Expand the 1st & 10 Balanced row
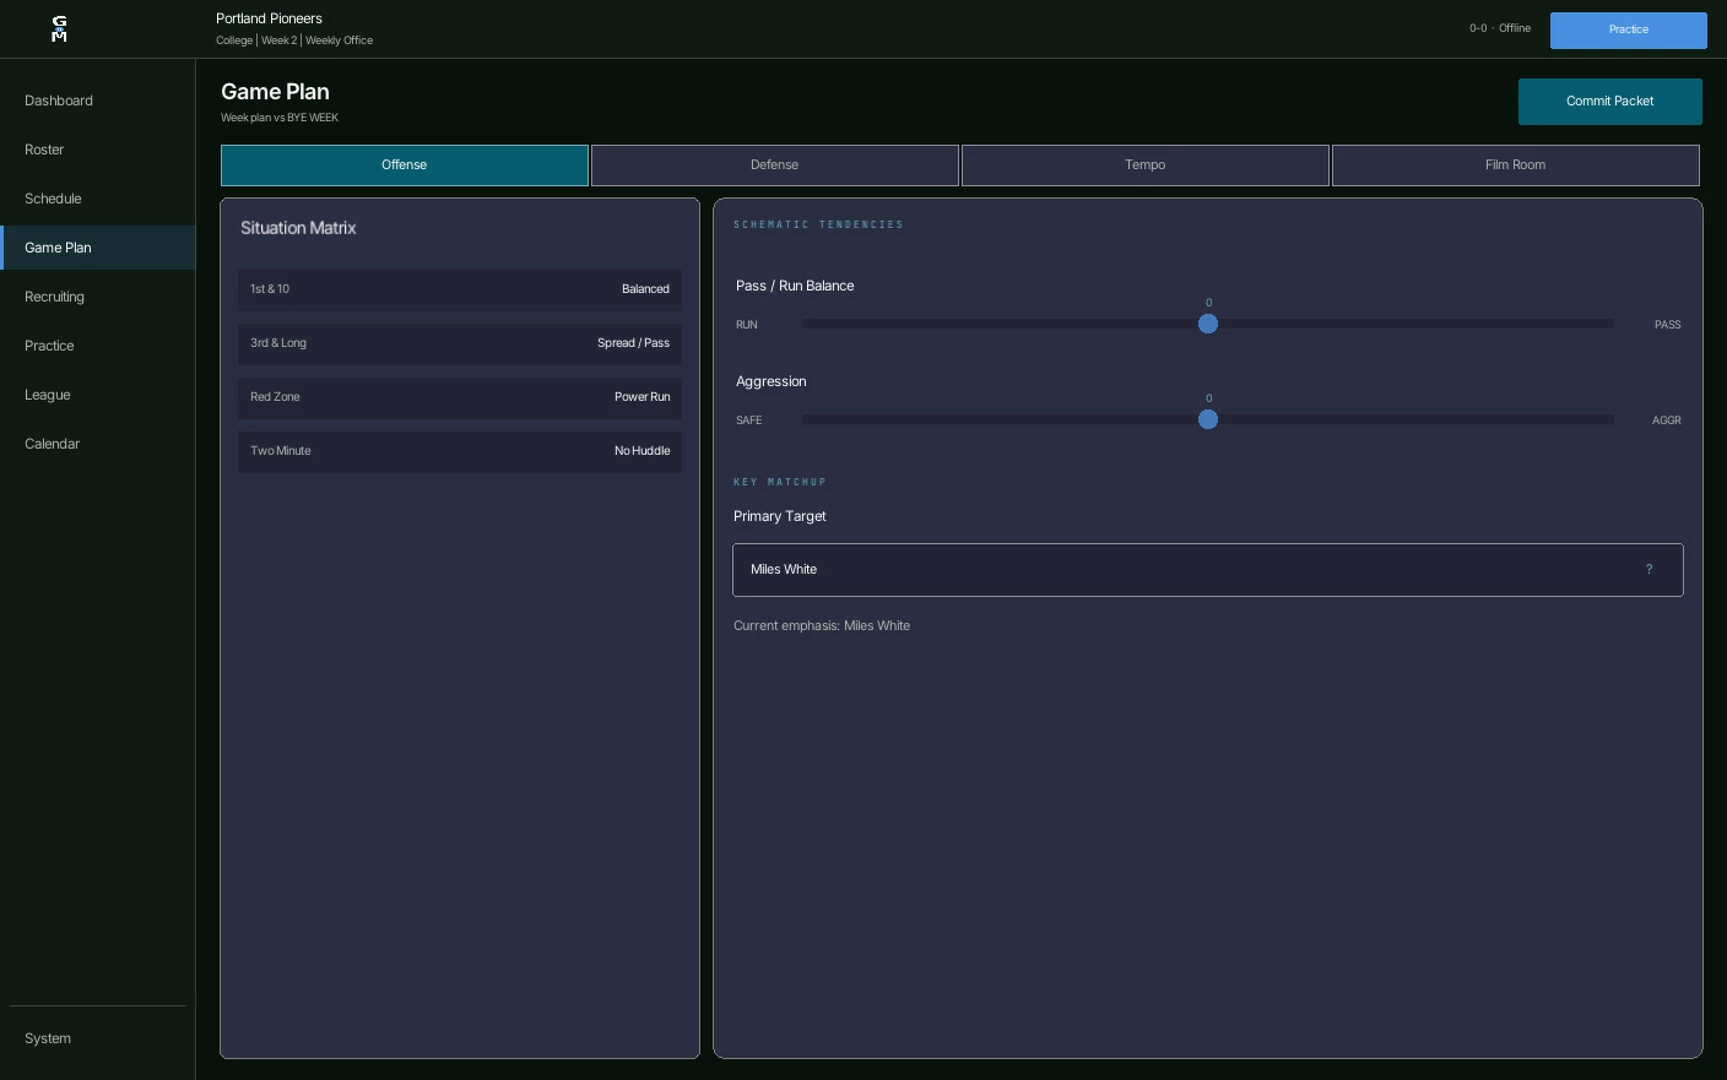Image resolution: width=1727 pixels, height=1080 pixels. click(460, 290)
